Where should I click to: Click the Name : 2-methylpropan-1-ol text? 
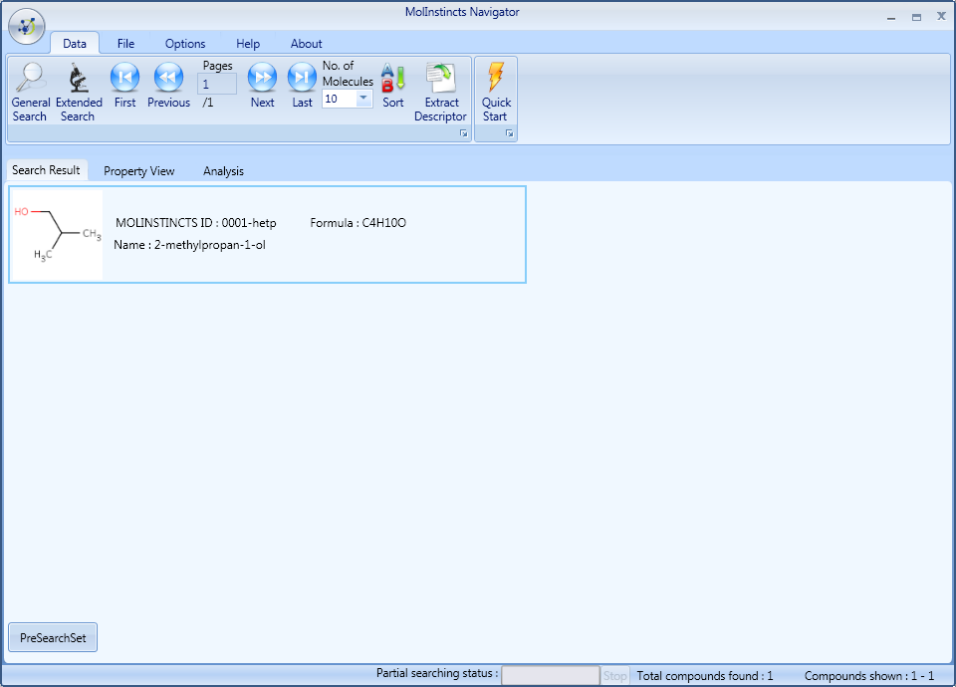click(190, 245)
